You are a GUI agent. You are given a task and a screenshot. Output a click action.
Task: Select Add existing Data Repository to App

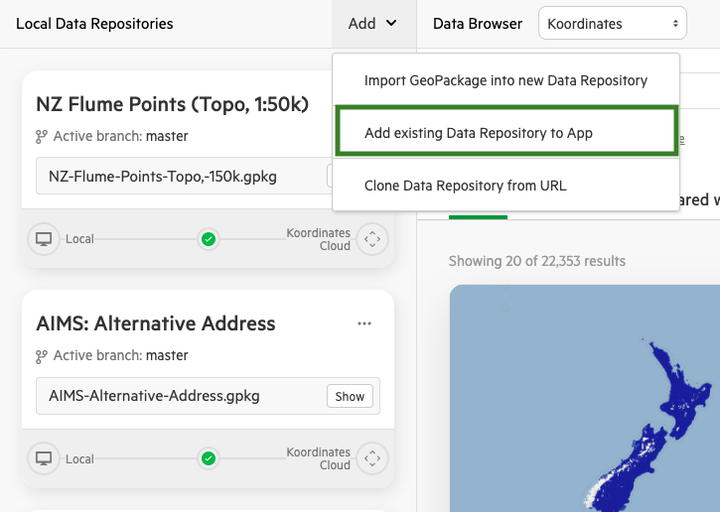click(x=506, y=133)
